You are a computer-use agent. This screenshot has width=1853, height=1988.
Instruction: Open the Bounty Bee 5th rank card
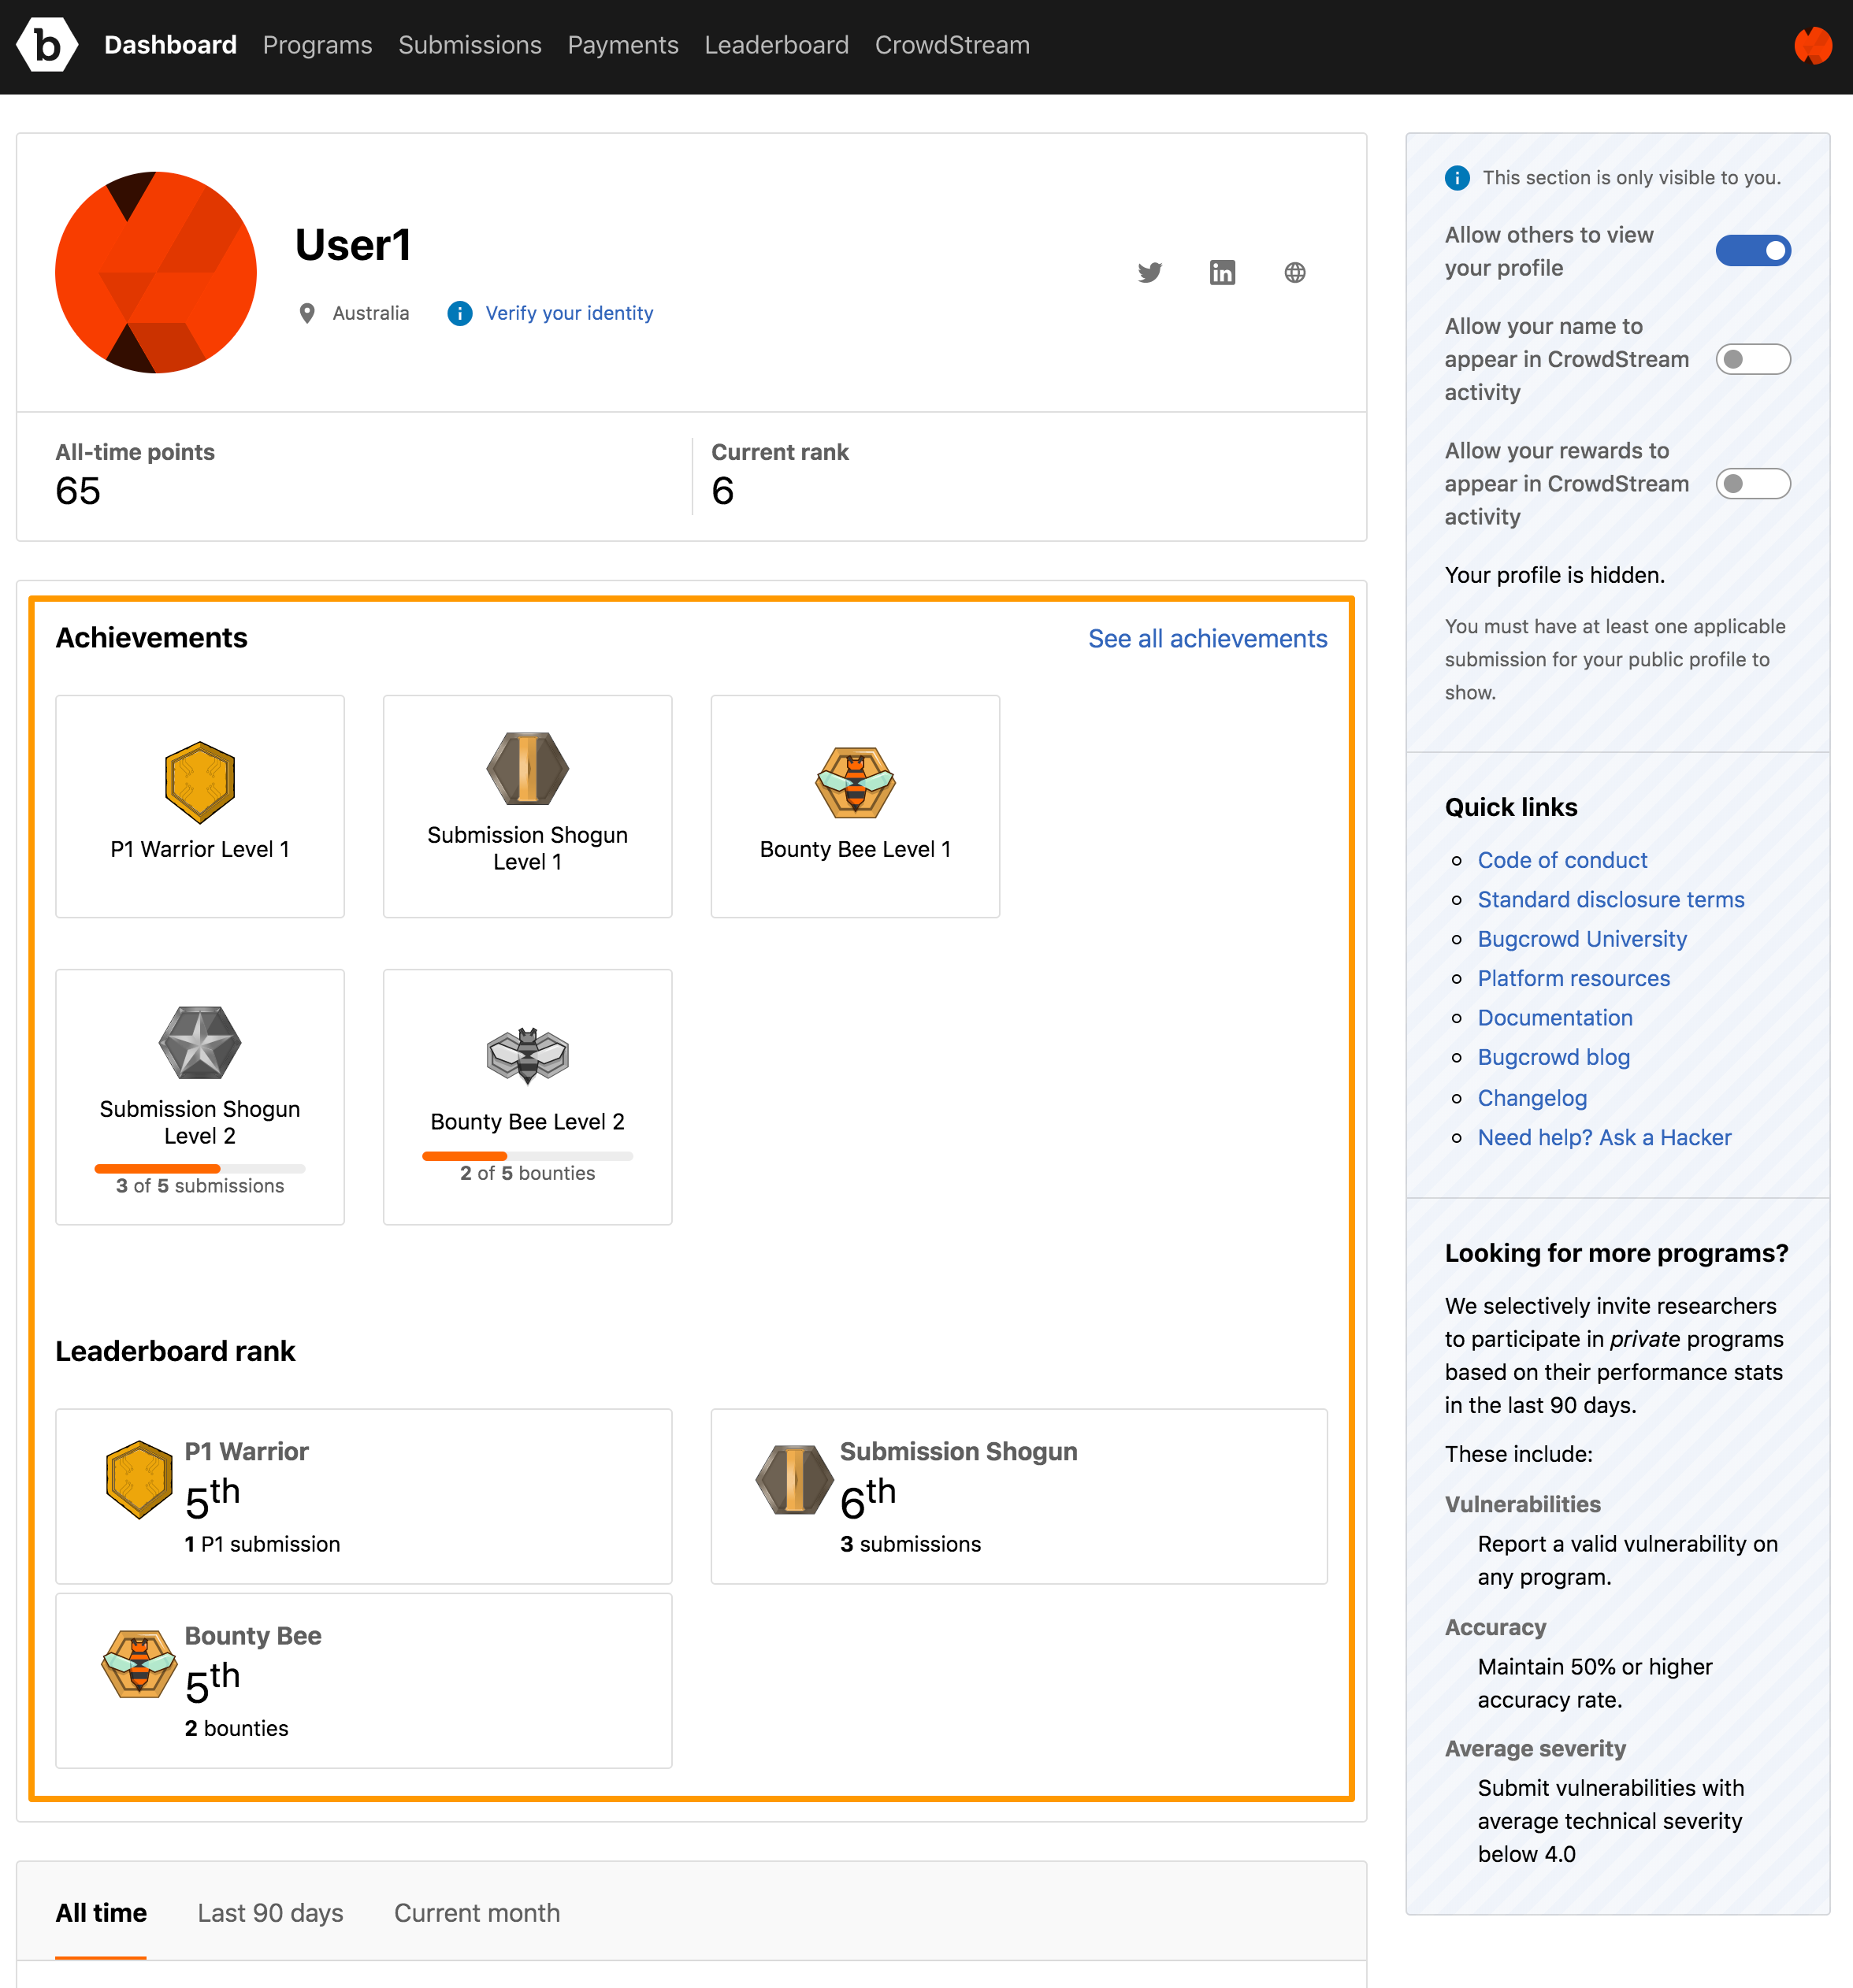pos(364,1681)
